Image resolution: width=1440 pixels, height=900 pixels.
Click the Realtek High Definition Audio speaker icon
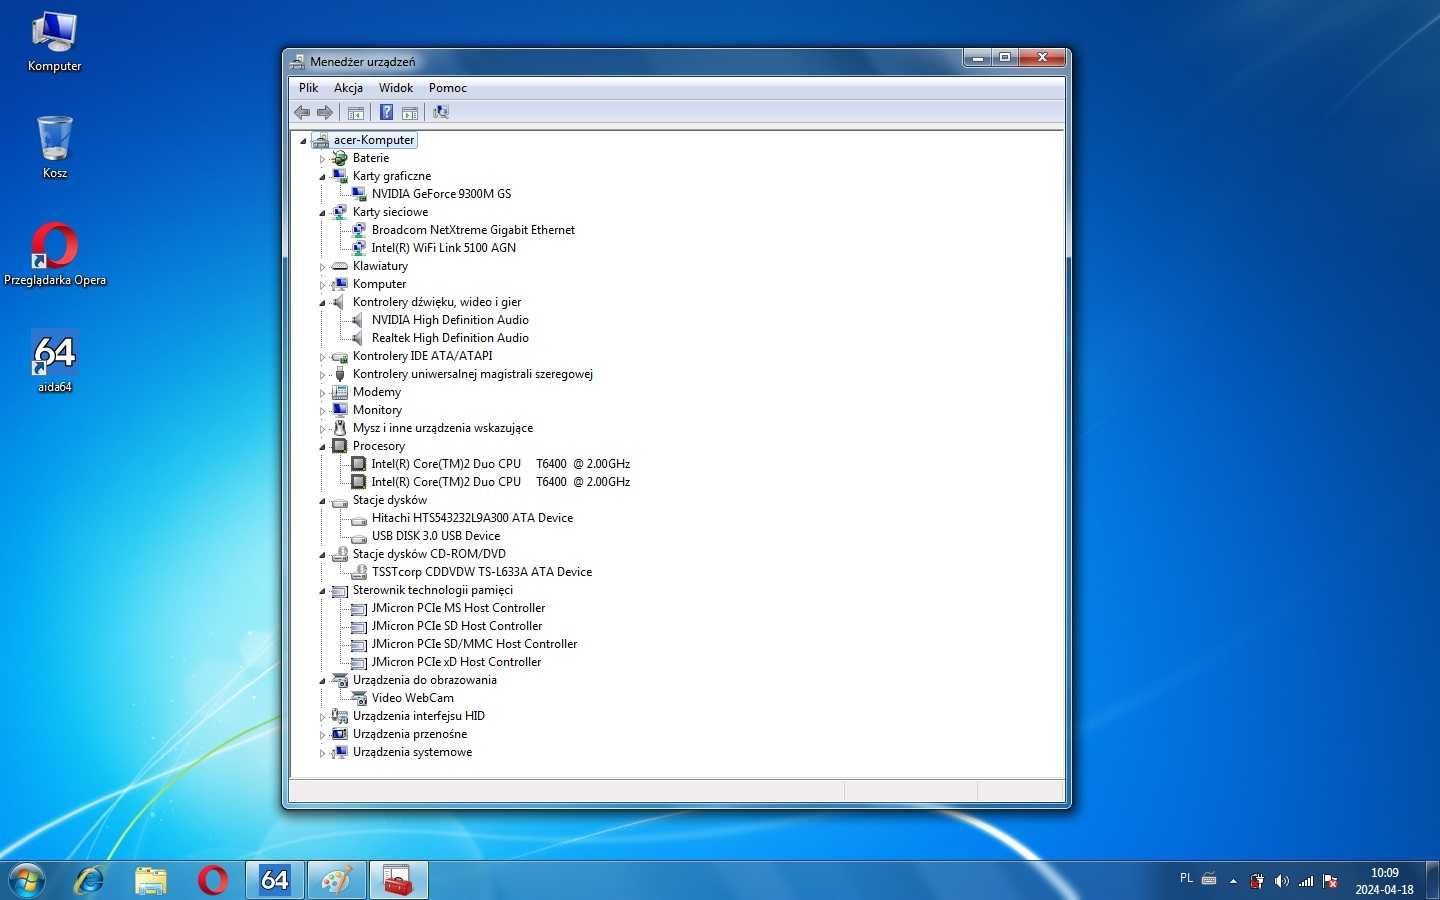pyautogui.click(x=359, y=338)
